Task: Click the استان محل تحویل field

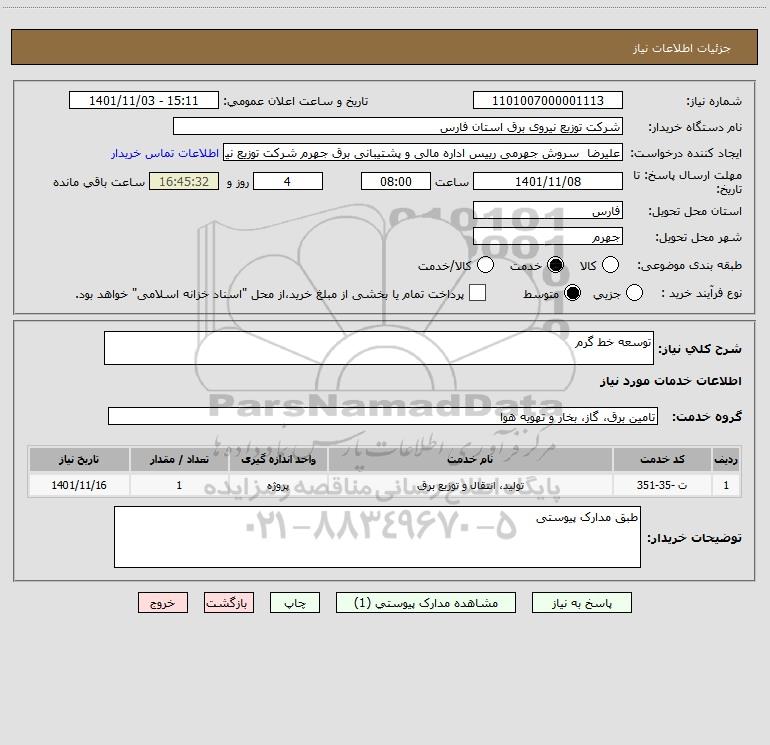Action: pyautogui.click(x=548, y=211)
